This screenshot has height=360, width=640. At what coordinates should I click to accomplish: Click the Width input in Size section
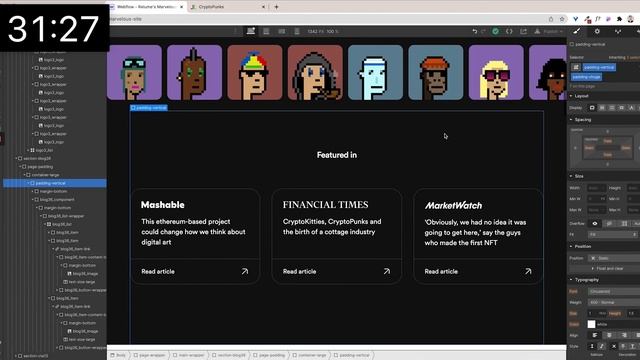tap(596, 188)
